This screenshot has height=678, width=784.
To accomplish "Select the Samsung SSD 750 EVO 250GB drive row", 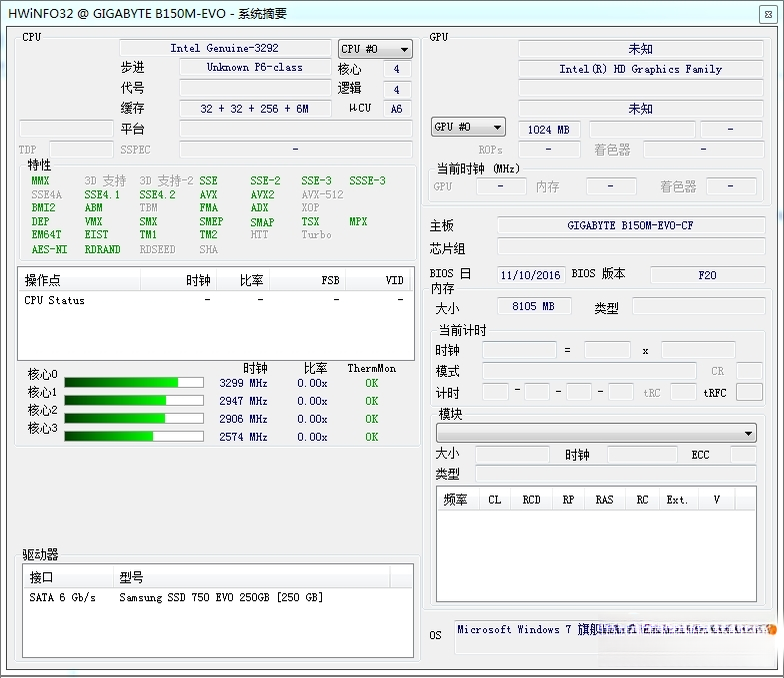I will pos(218,597).
